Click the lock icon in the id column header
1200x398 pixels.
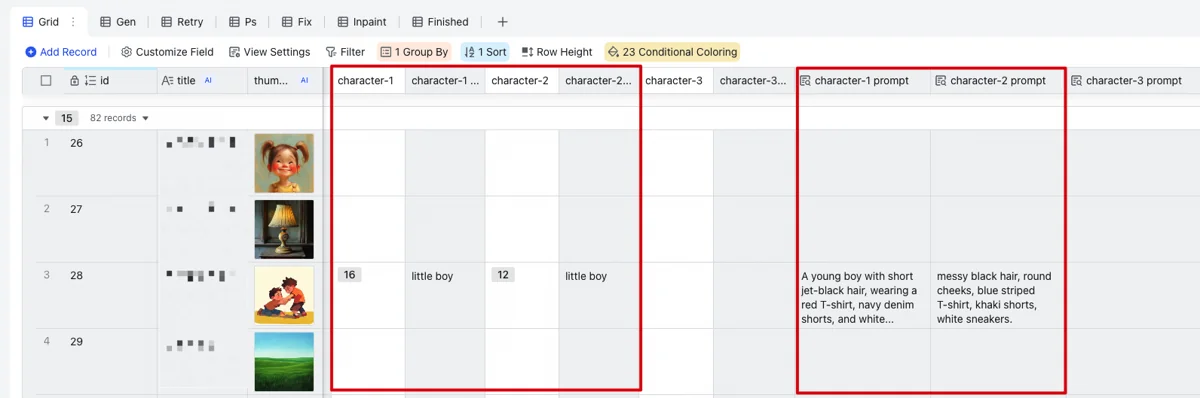(74, 80)
